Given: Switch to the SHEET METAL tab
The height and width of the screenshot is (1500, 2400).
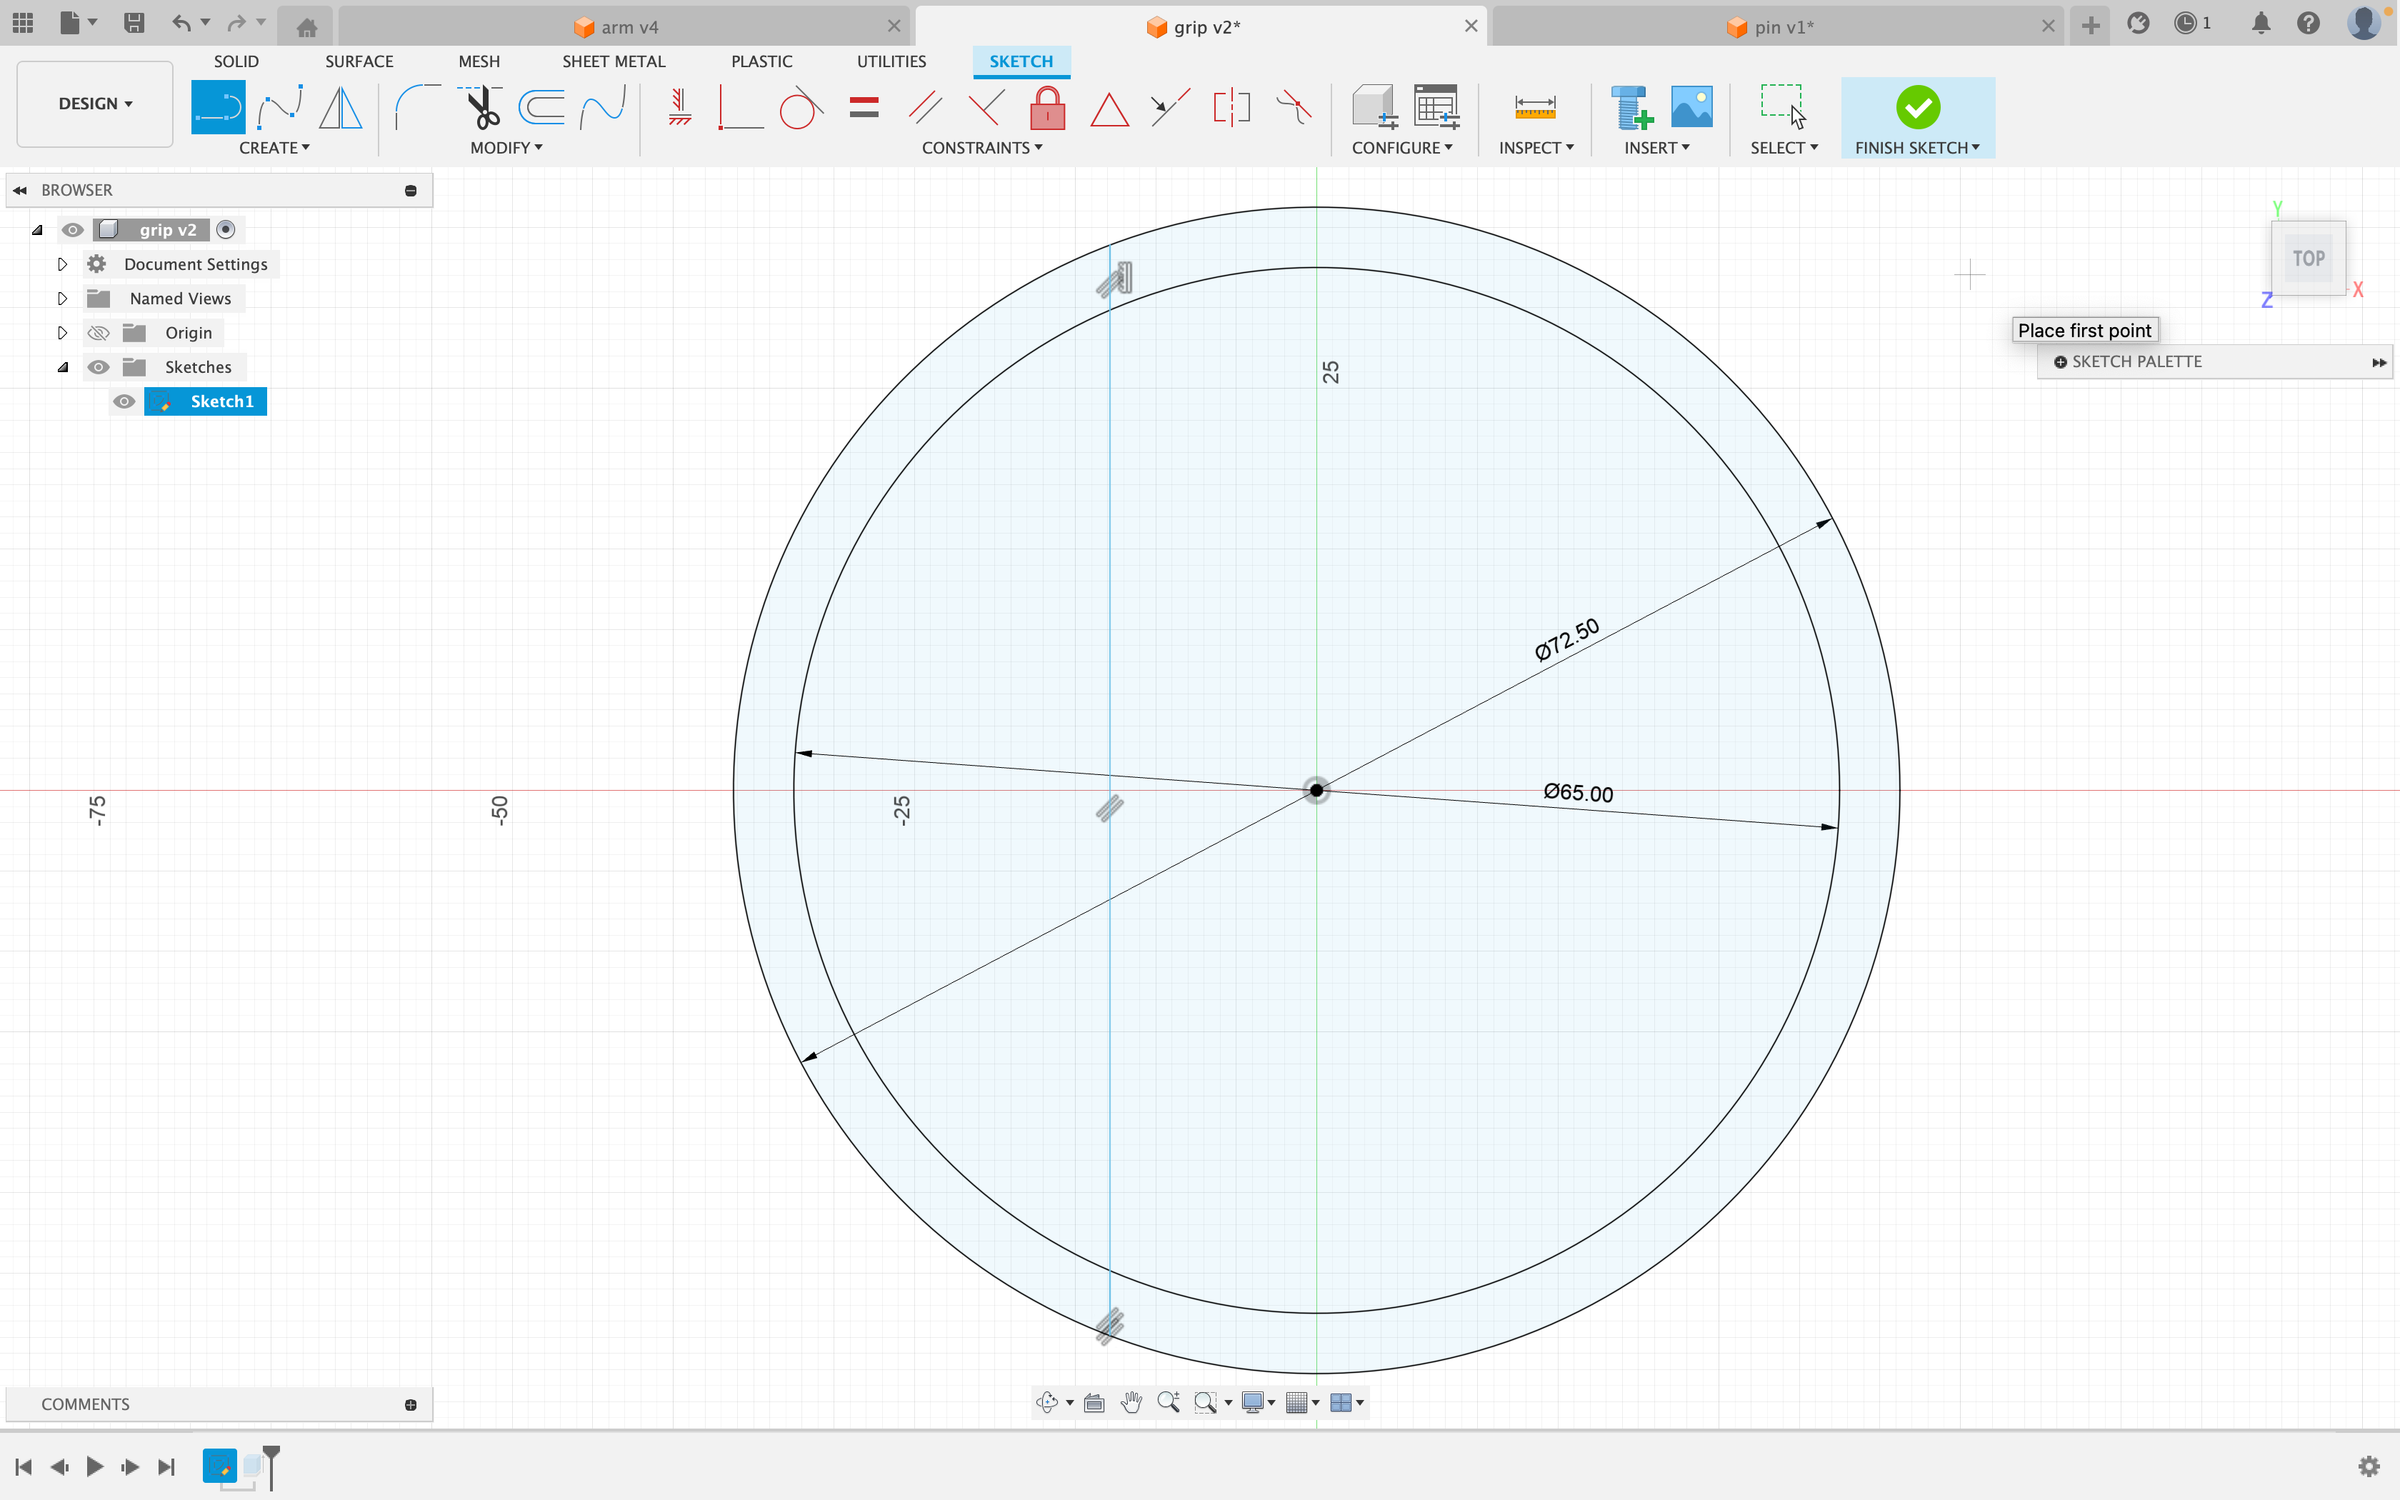Looking at the screenshot, I should pos(613,61).
